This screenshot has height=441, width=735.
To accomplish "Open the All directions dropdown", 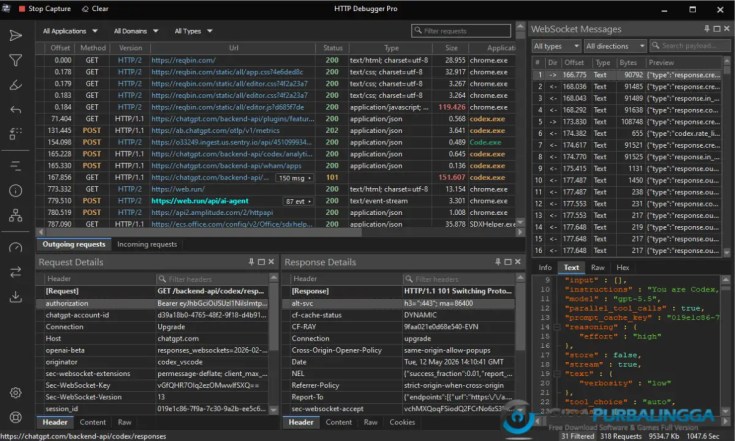I will tap(615, 46).
